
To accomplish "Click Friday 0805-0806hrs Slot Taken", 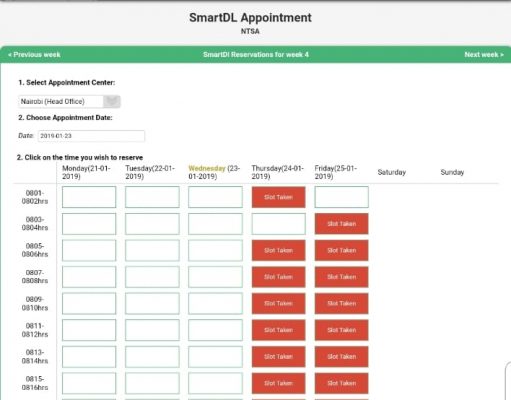I will click(342, 250).
